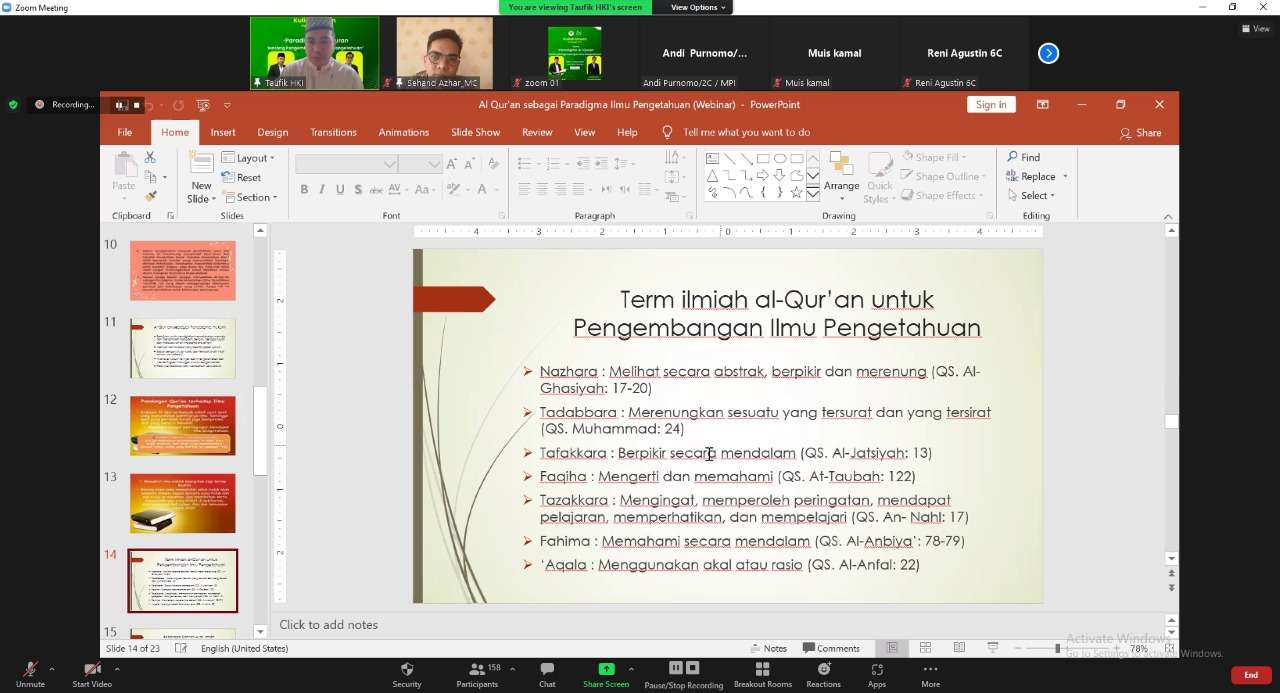Viewport: 1280px width, 693px height.
Task: Open Layout dropdown in Slides group
Action: coord(249,158)
